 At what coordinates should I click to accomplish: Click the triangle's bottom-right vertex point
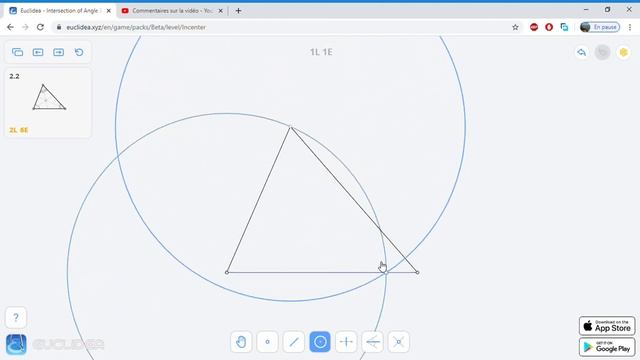(x=417, y=272)
